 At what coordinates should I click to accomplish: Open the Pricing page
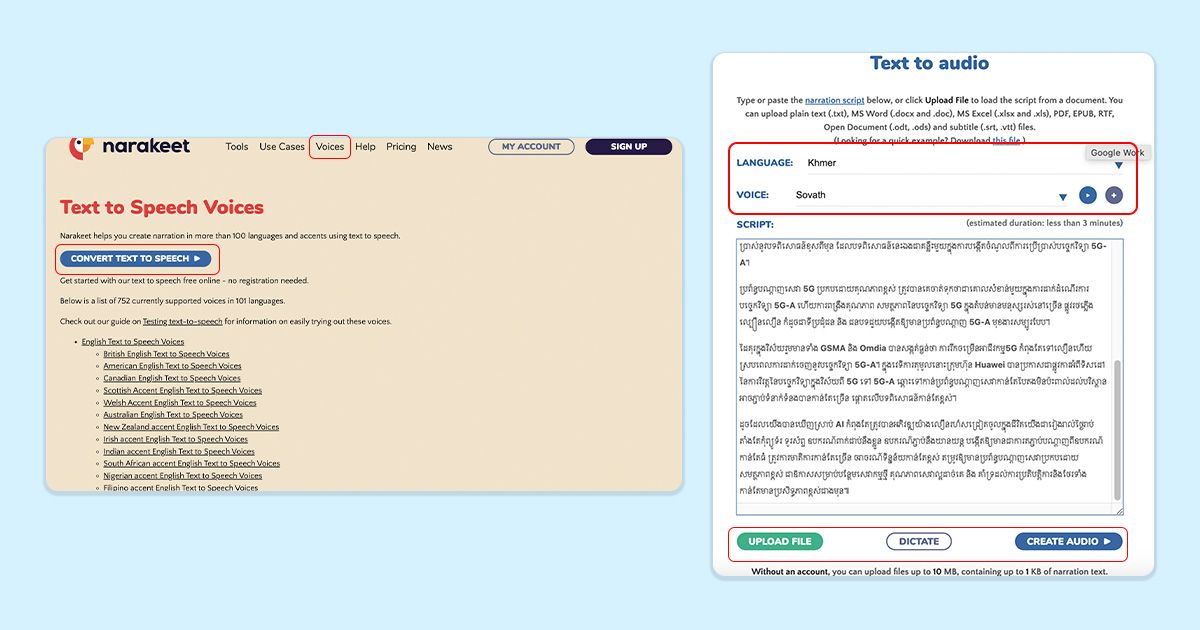[401, 147]
